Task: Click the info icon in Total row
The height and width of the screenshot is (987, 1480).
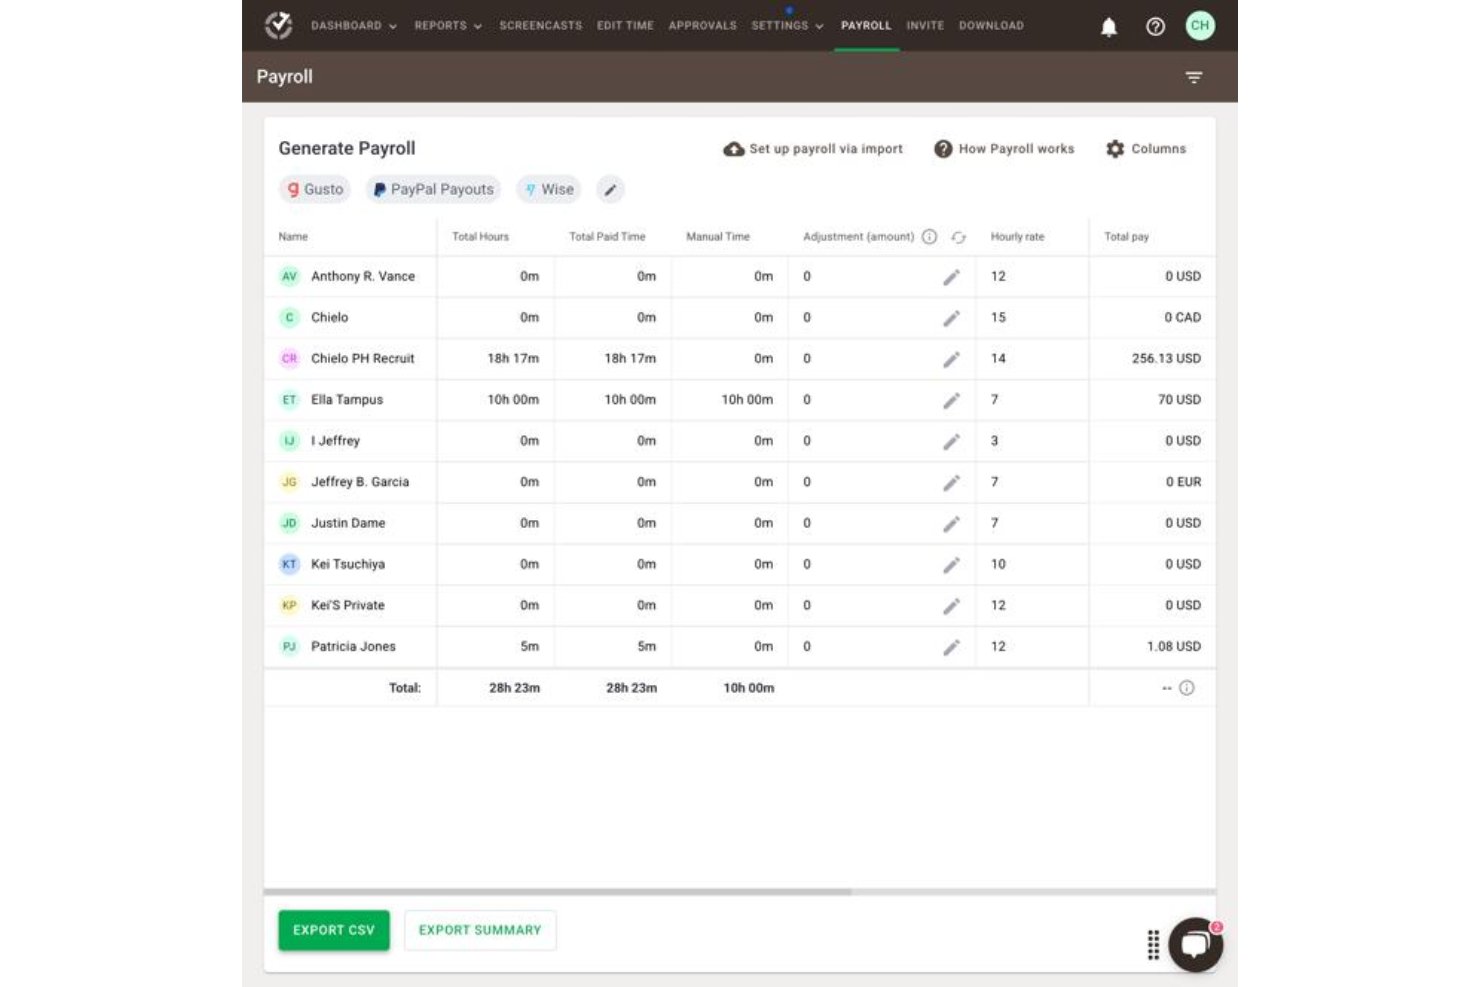Action: 1186,688
